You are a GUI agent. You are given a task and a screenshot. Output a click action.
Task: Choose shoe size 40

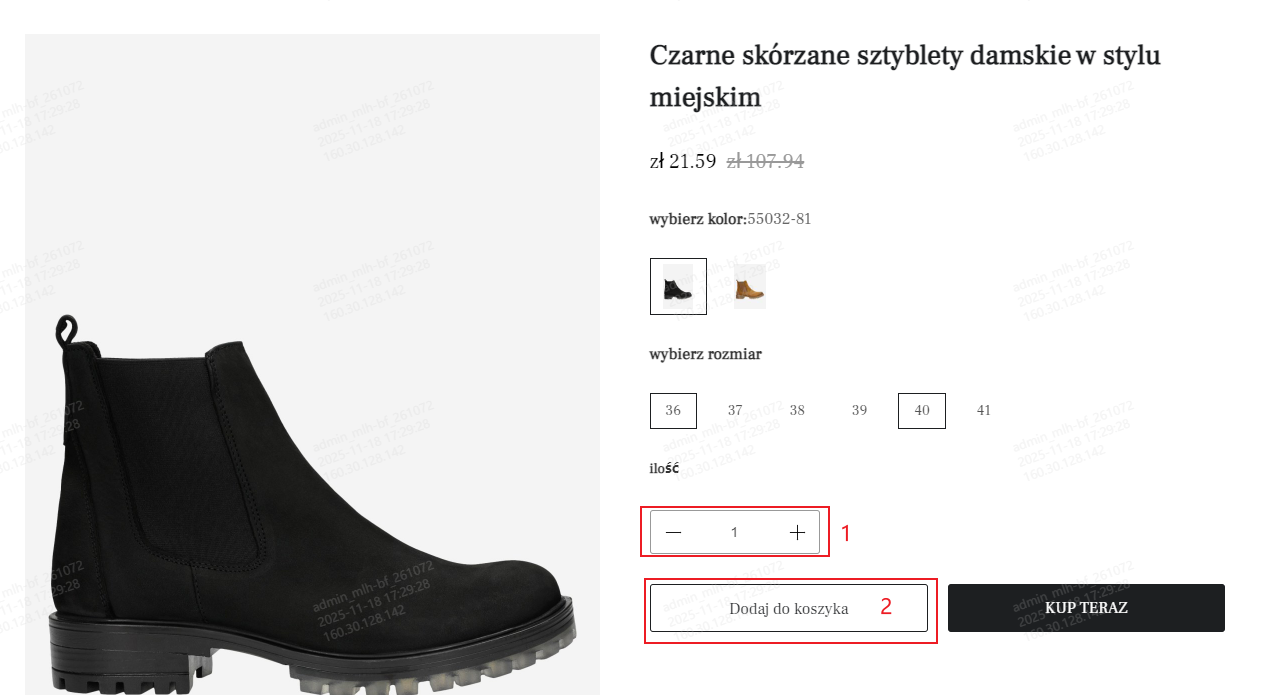click(922, 411)
